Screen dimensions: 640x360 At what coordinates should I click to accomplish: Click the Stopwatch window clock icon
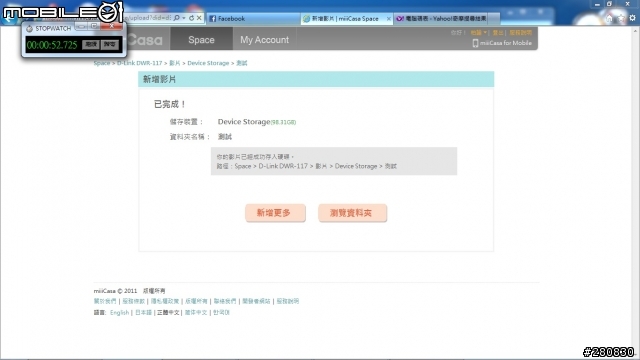pyautogui.click(x=29, y=29)
